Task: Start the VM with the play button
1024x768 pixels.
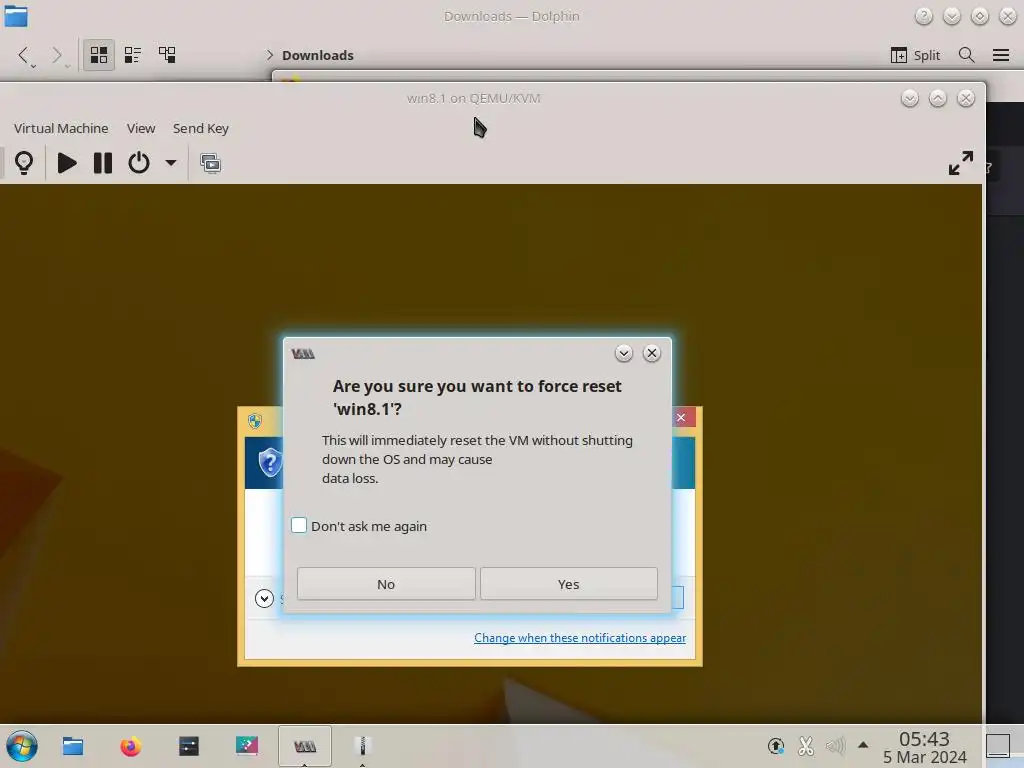Action: click(67, 163)
